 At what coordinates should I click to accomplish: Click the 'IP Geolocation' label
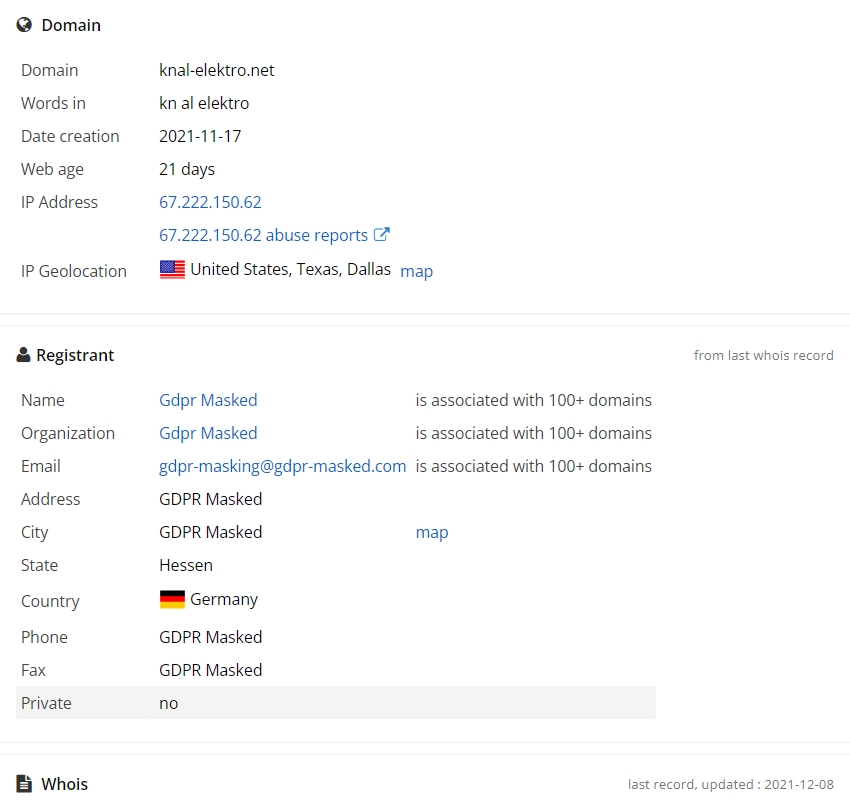point(74,271)
